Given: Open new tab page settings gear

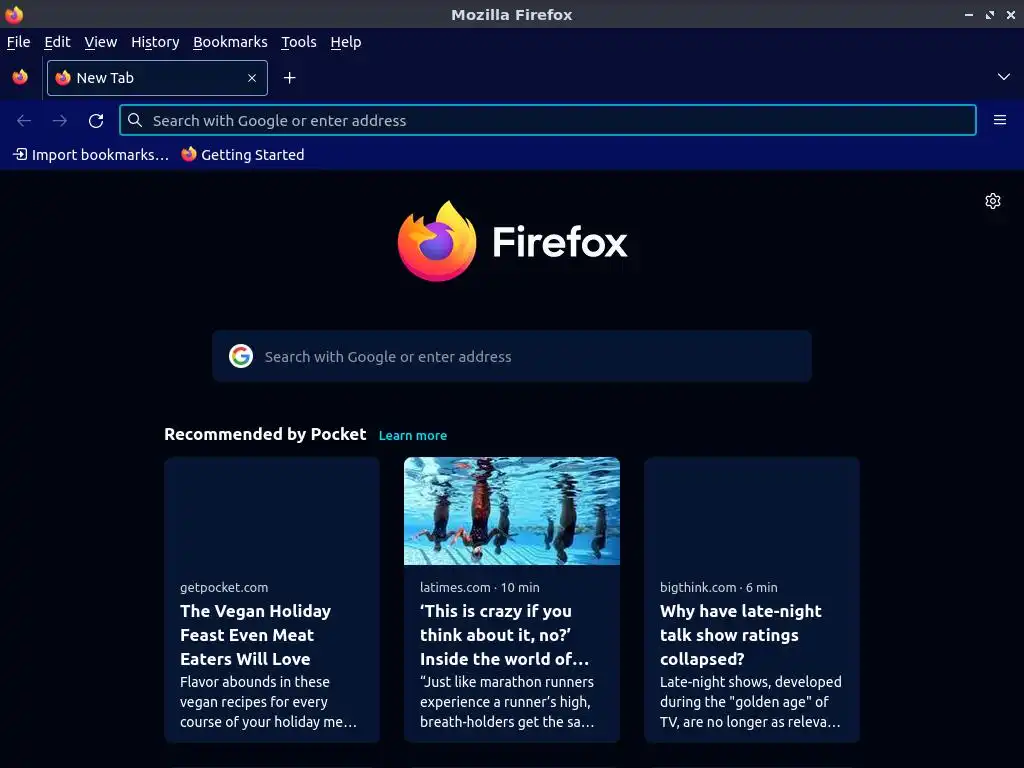Looking at the screenshot, I should coord(993,201).
